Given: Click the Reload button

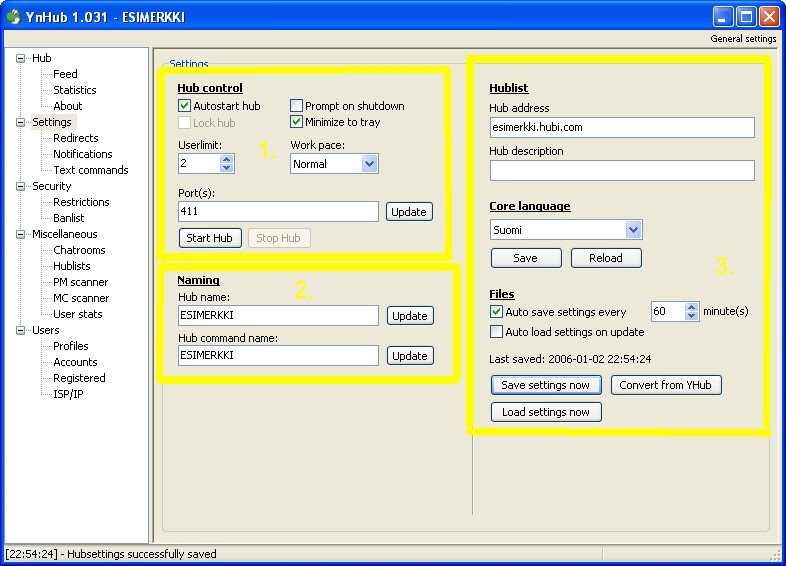Looking at the screenshot, I should click(x=606, y=258).
